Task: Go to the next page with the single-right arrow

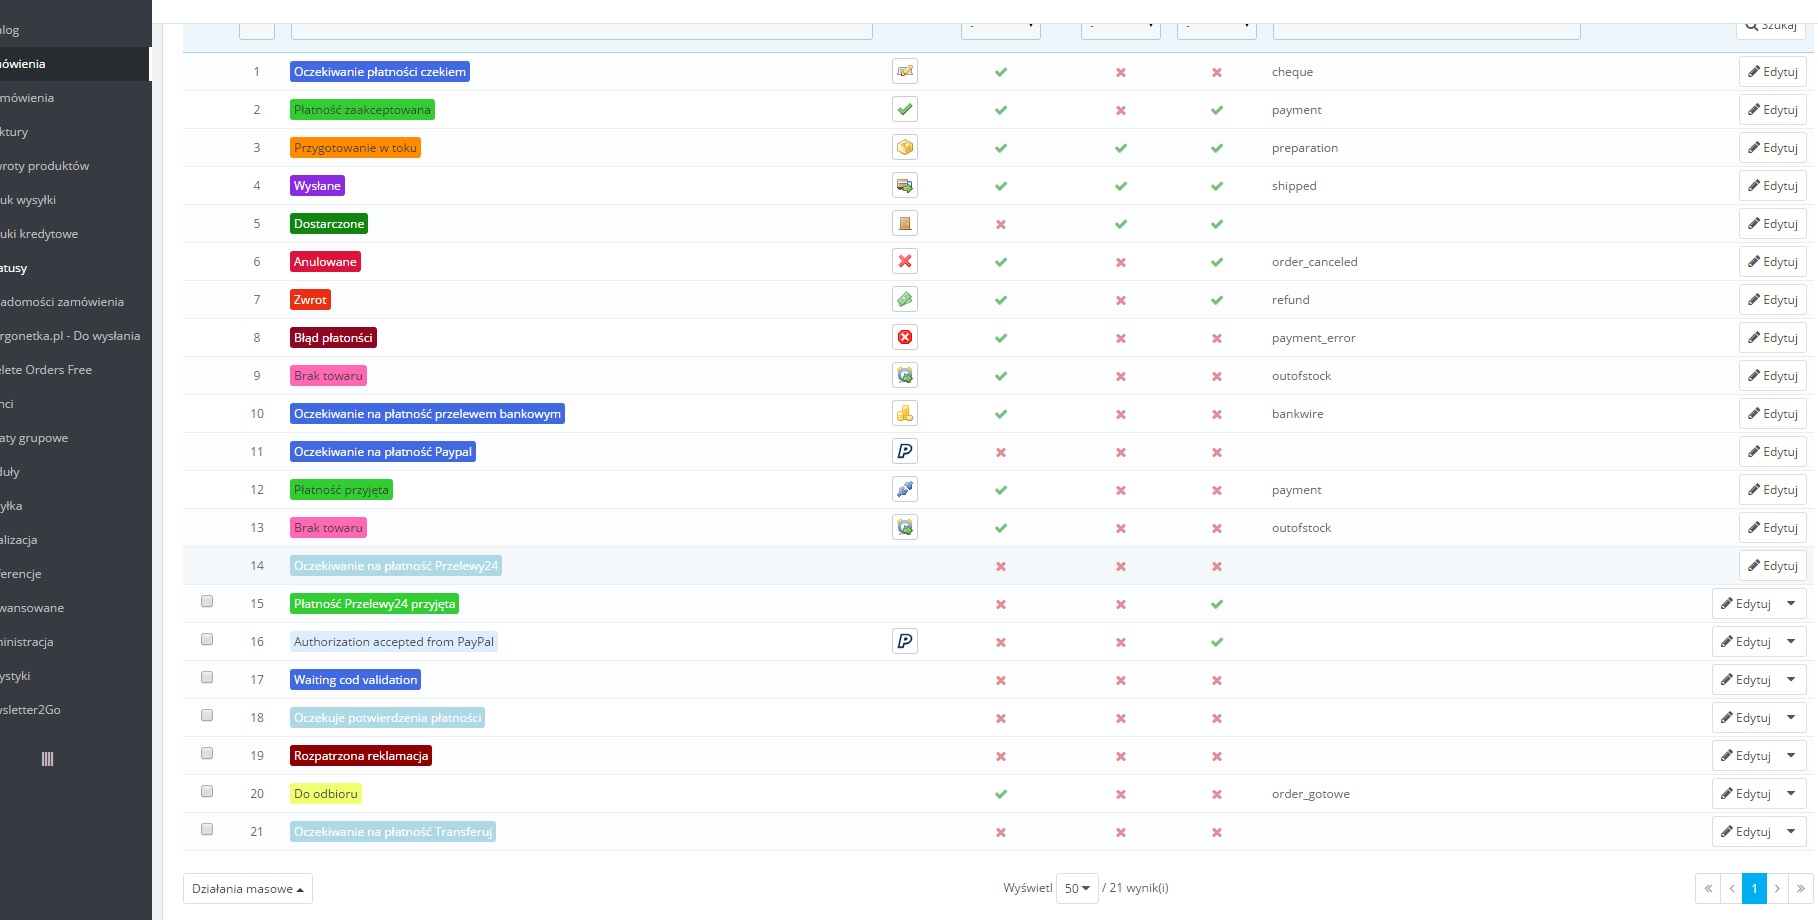Action: (x=1777, y=888)
